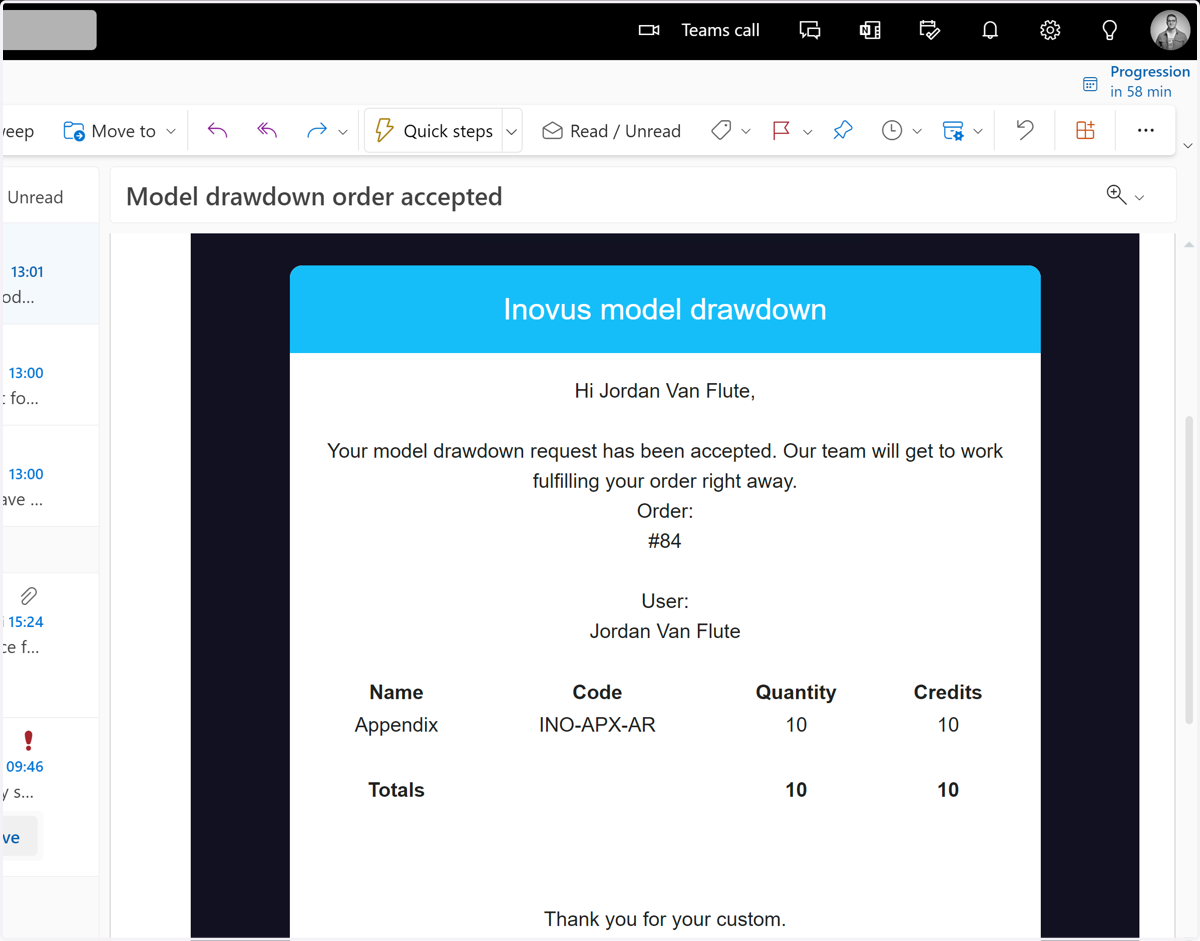Click order number #84
Screen dimensions: 1200x941
pos(665,541)
